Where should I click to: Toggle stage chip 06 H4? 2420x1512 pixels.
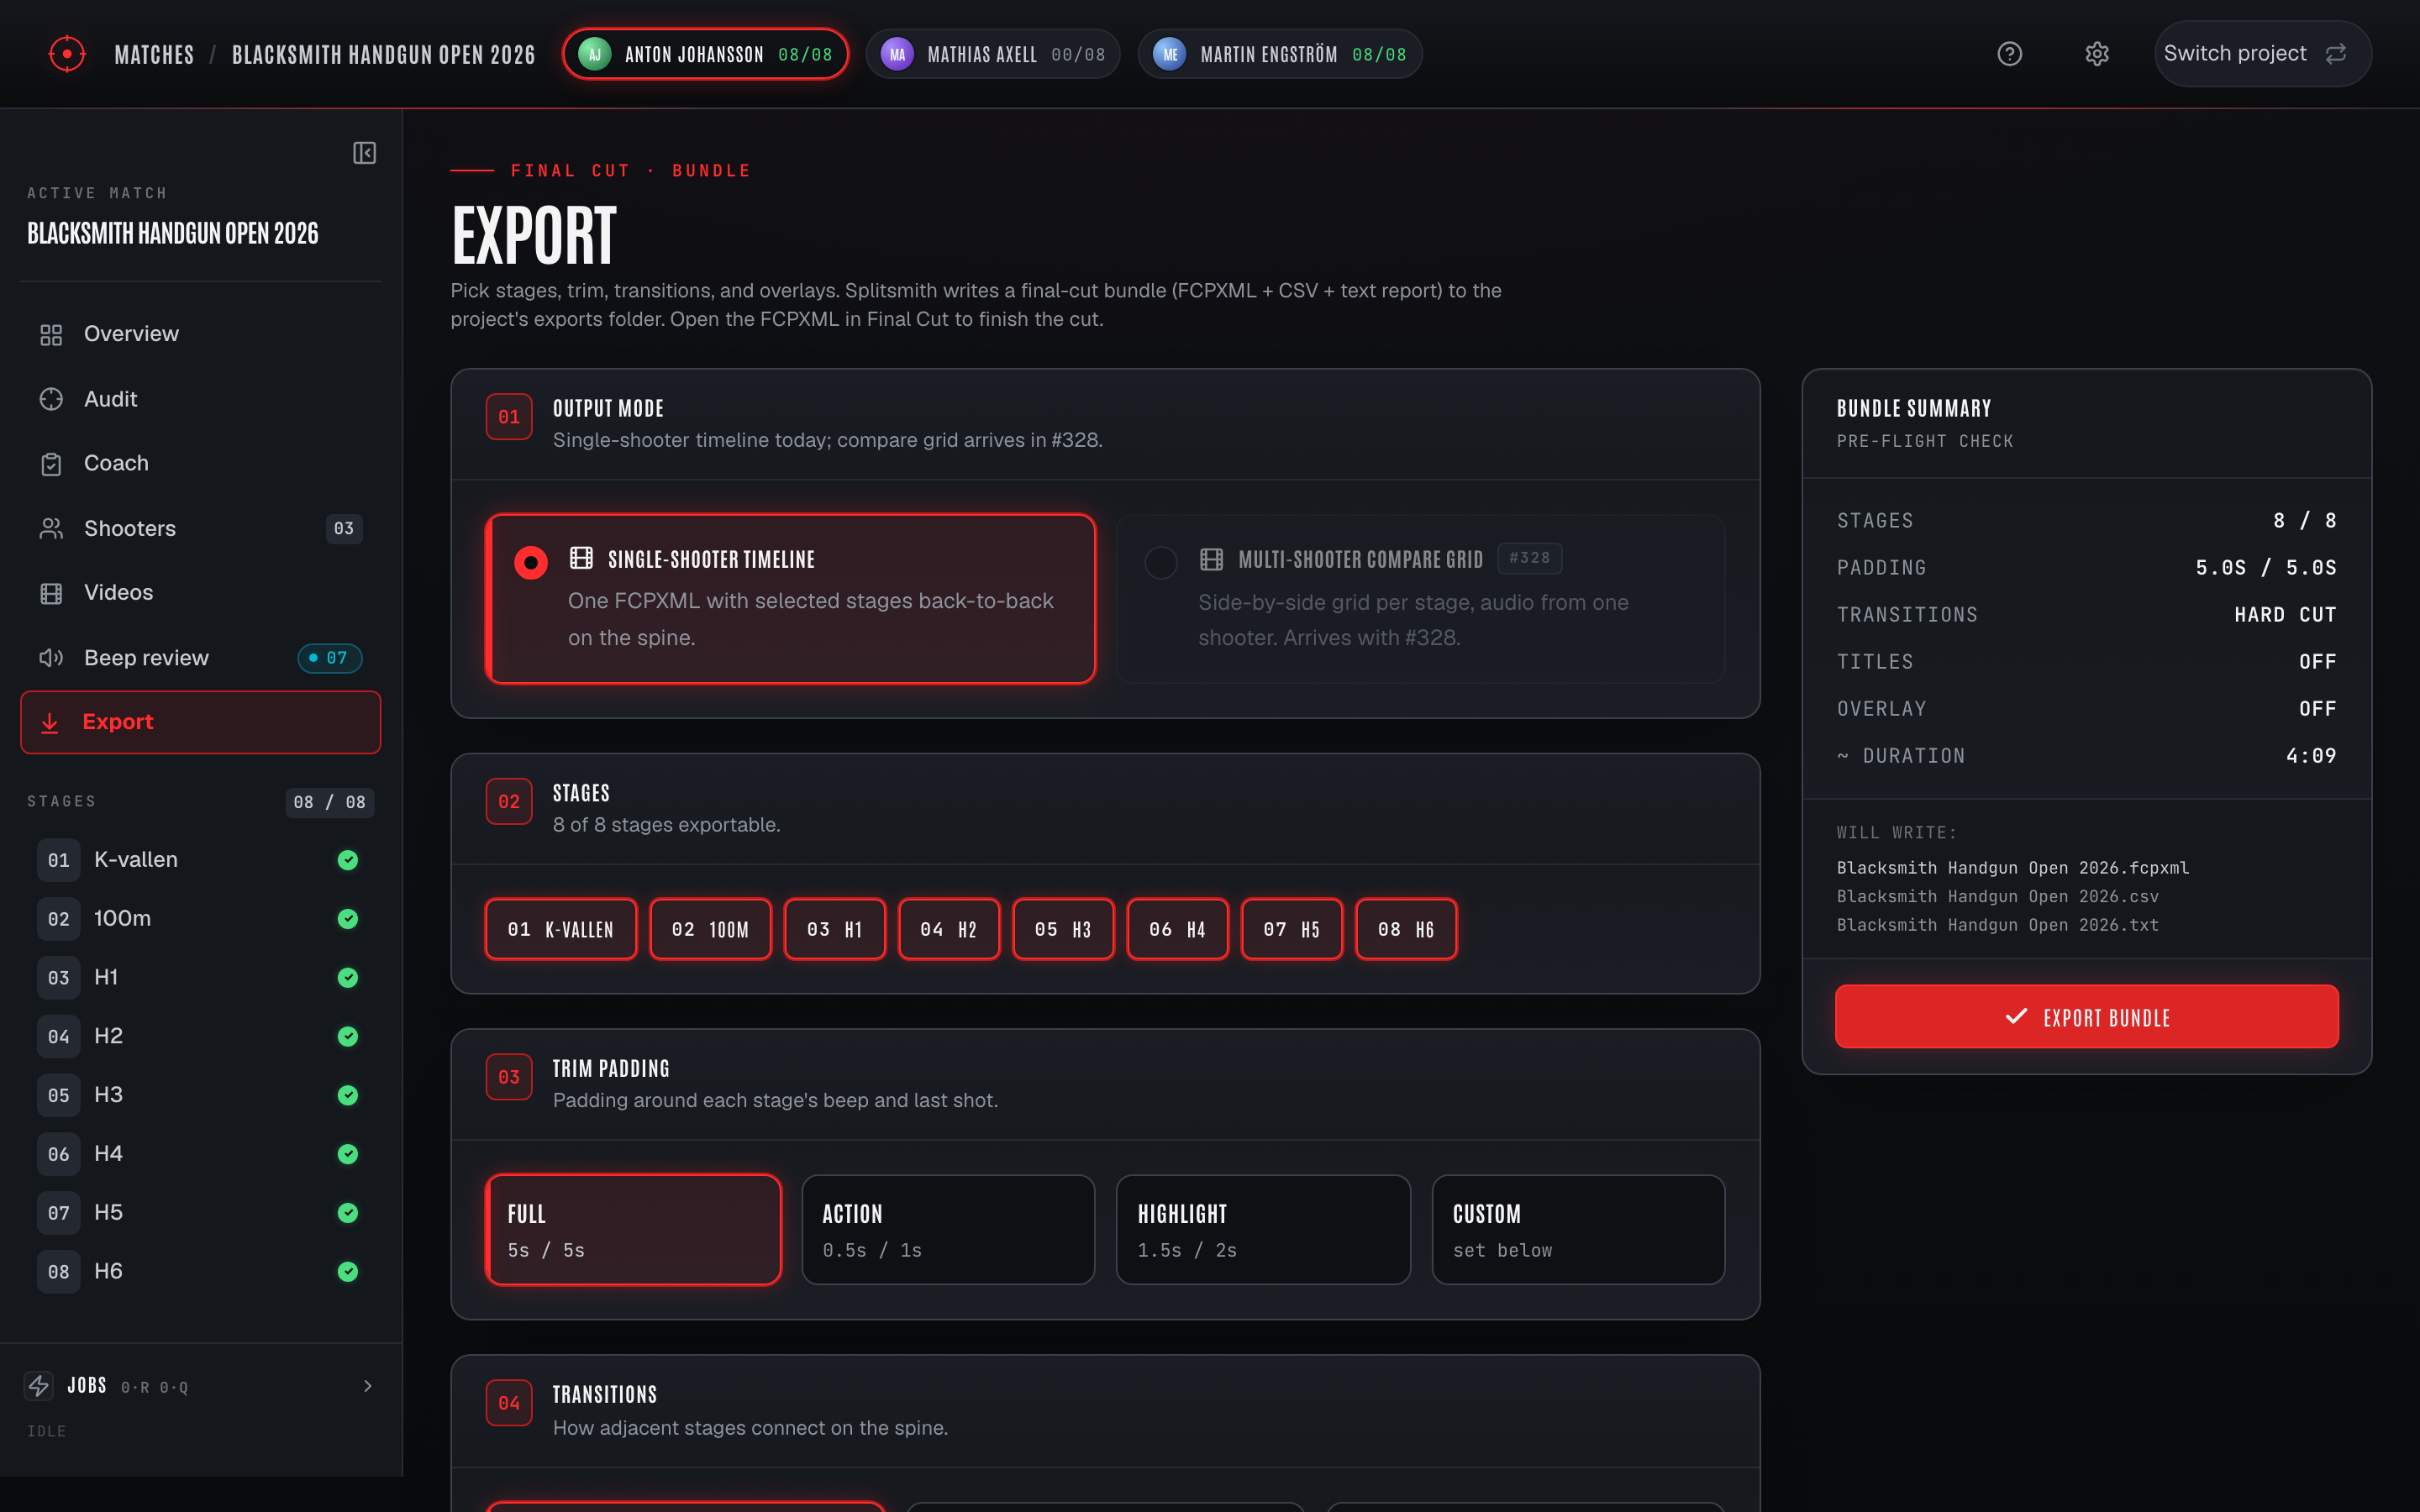1178,929
